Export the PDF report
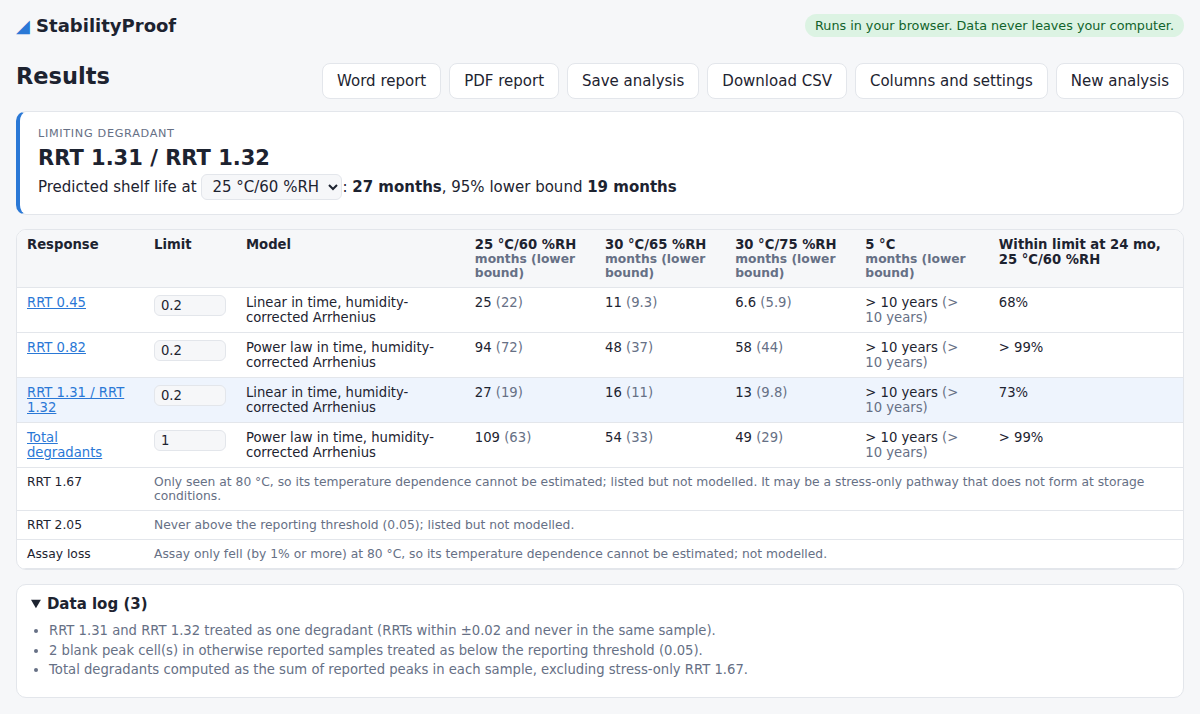The height and width of the screenshot is (714, 1200). [x=504, y=81]
